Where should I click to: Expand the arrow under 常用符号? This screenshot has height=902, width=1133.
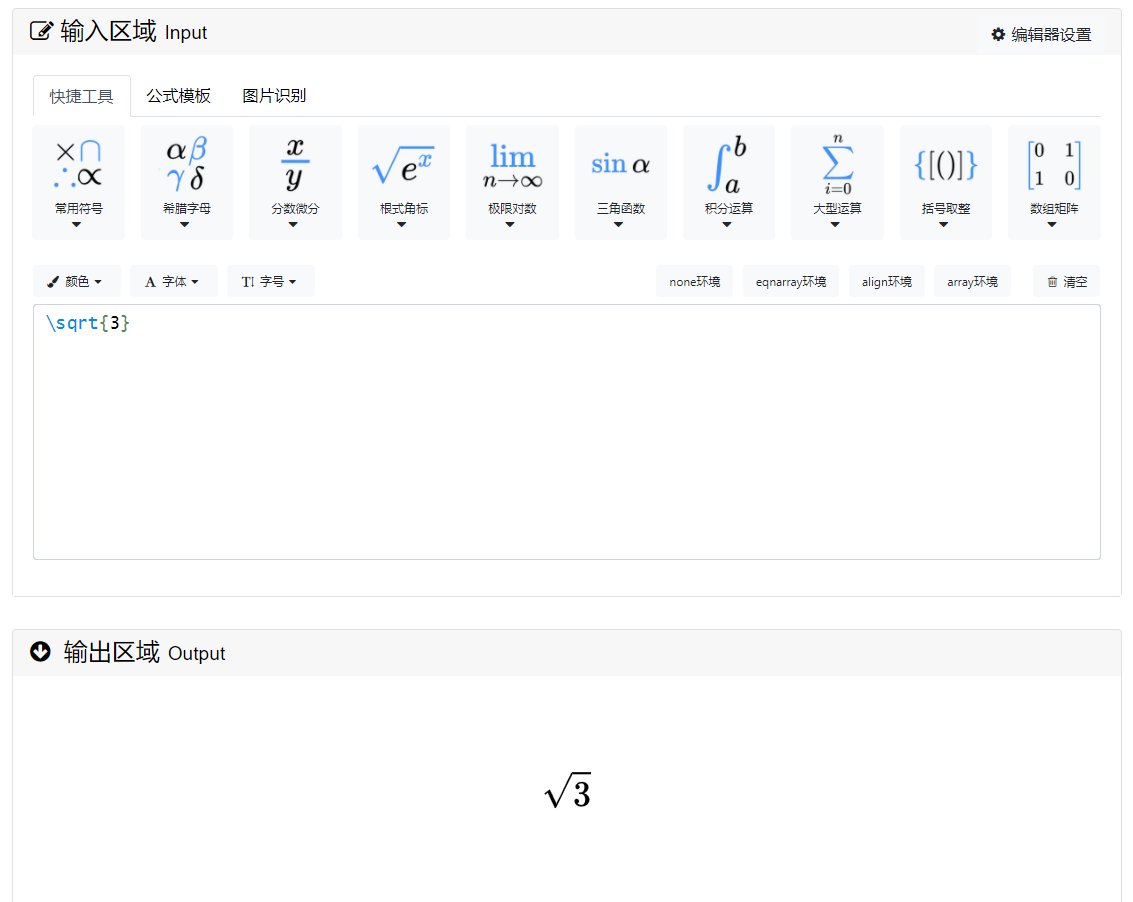coord(77,225)
